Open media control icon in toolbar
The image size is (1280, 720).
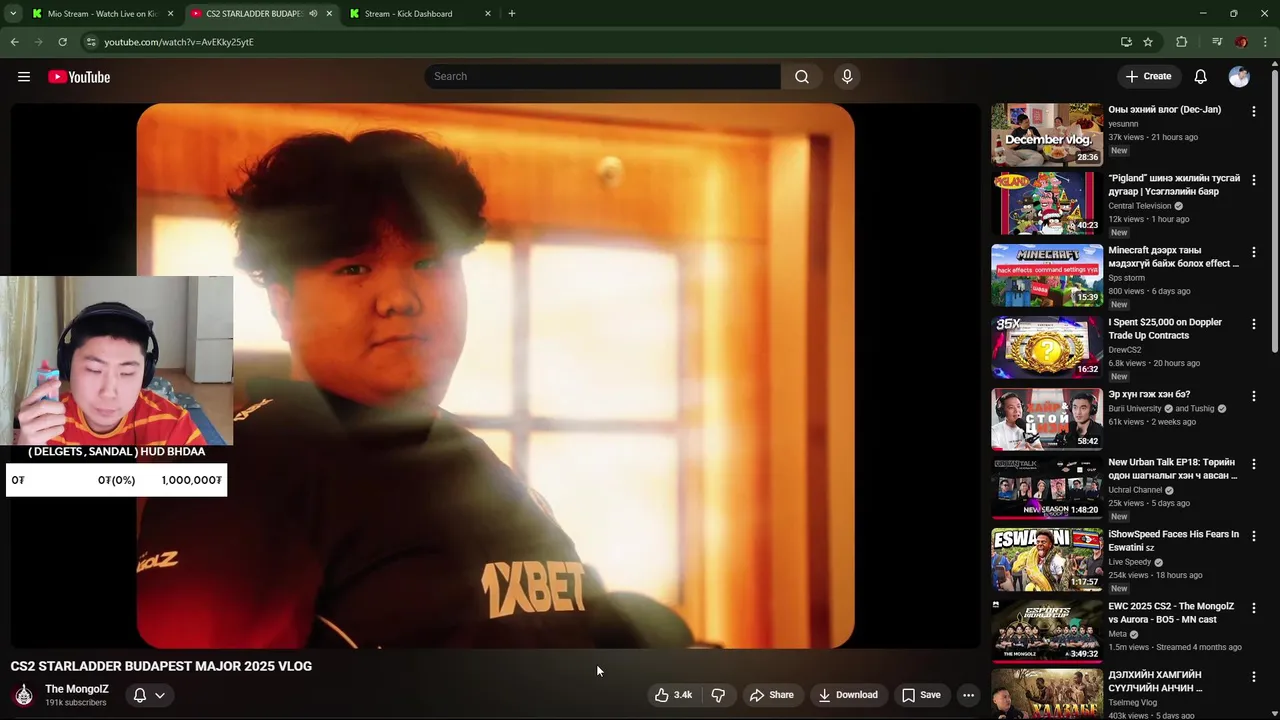tap(1217, 42)
